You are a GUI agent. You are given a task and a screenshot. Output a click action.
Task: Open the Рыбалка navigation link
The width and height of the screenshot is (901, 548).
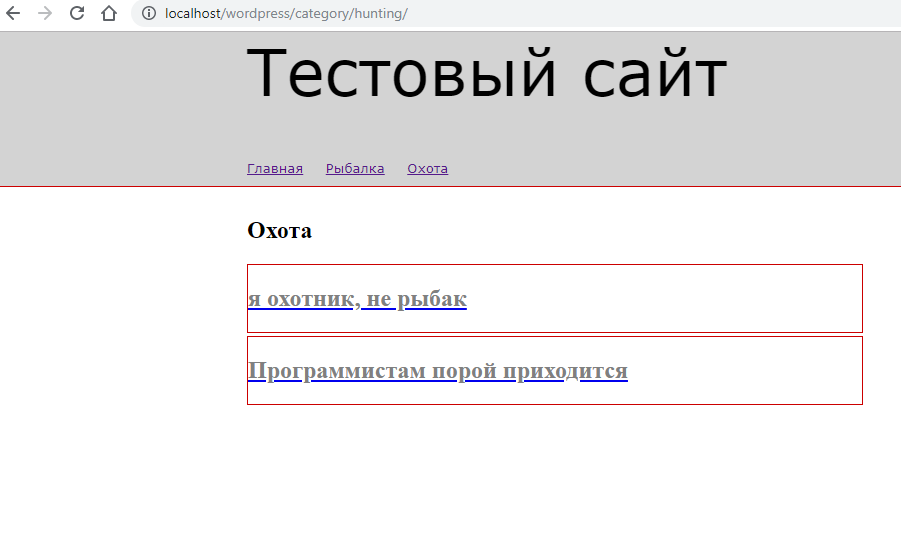[355, 169]
